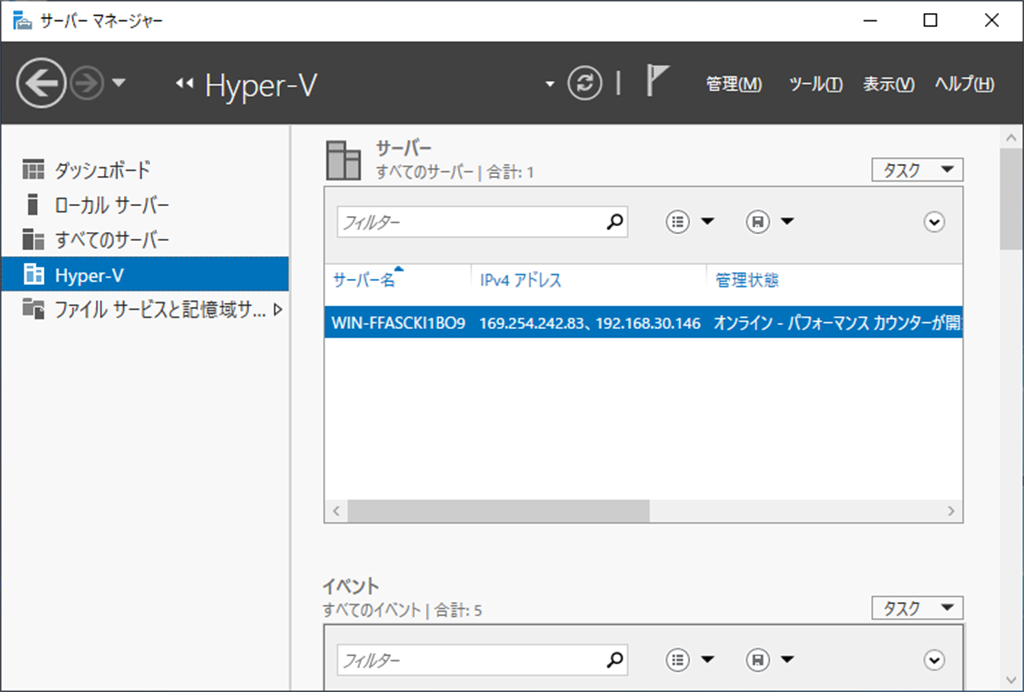This screenshot has height=692, width=1024.
Task: Select server row WIN-FFASCKI1BO9
Action: (x=398, y=323)
